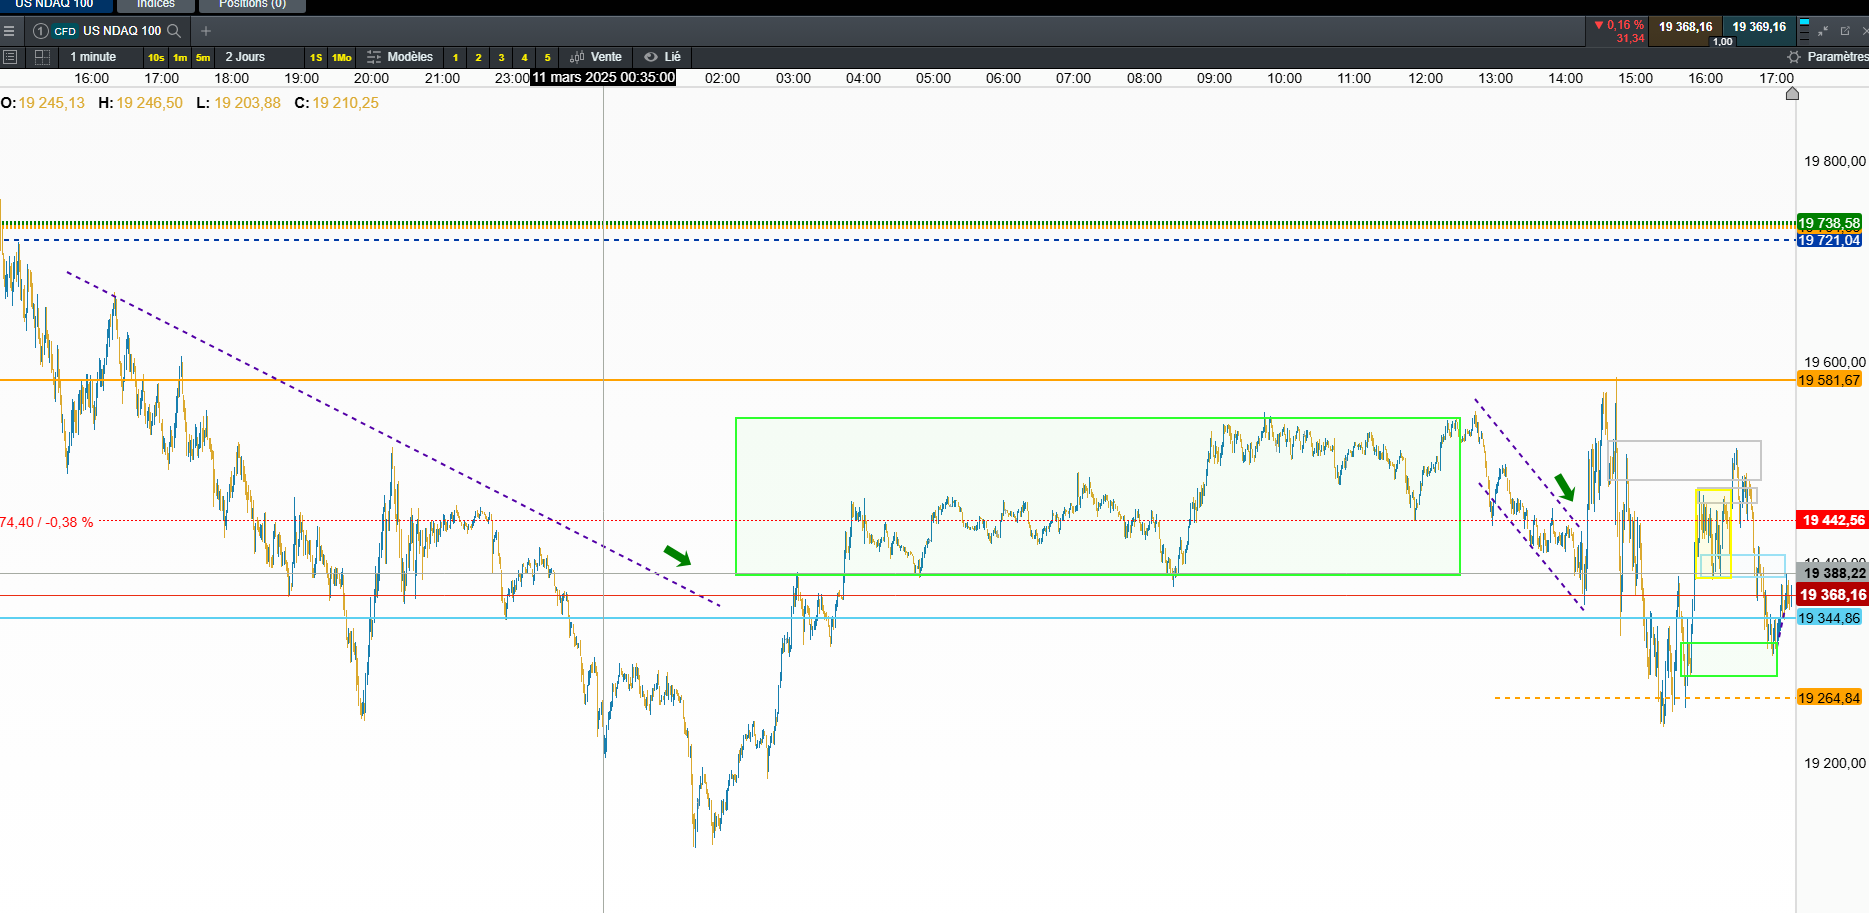Click the sell price 19 368,16 button
The width and height of the screenshot is (1869, 913).
1686,27
